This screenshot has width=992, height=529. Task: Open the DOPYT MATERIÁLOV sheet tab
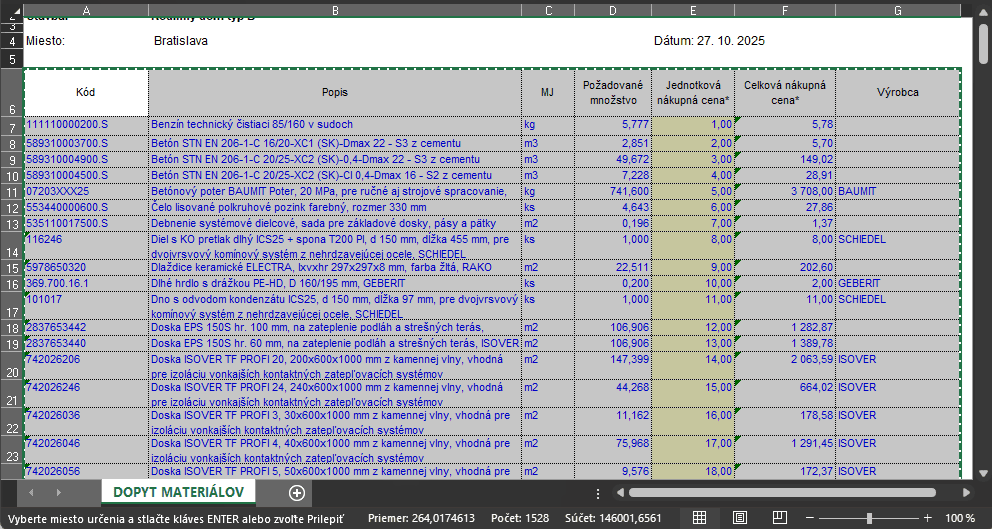click(x=178, y=492)
